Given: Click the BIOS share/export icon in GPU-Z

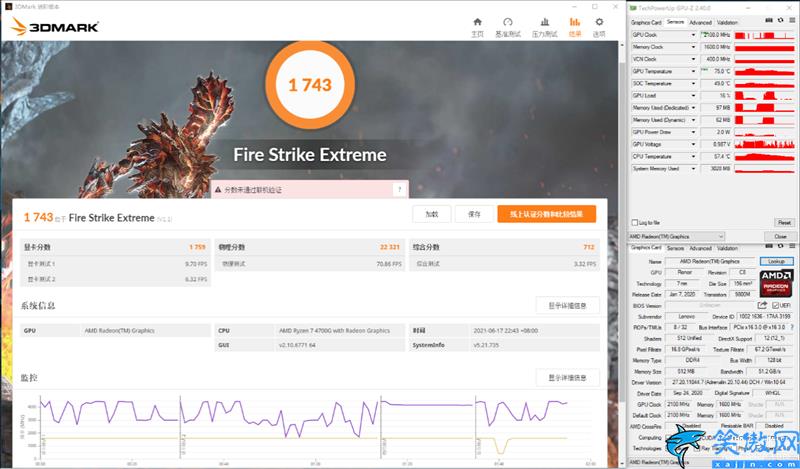Looking at the screenshot, I should (762, 305).
